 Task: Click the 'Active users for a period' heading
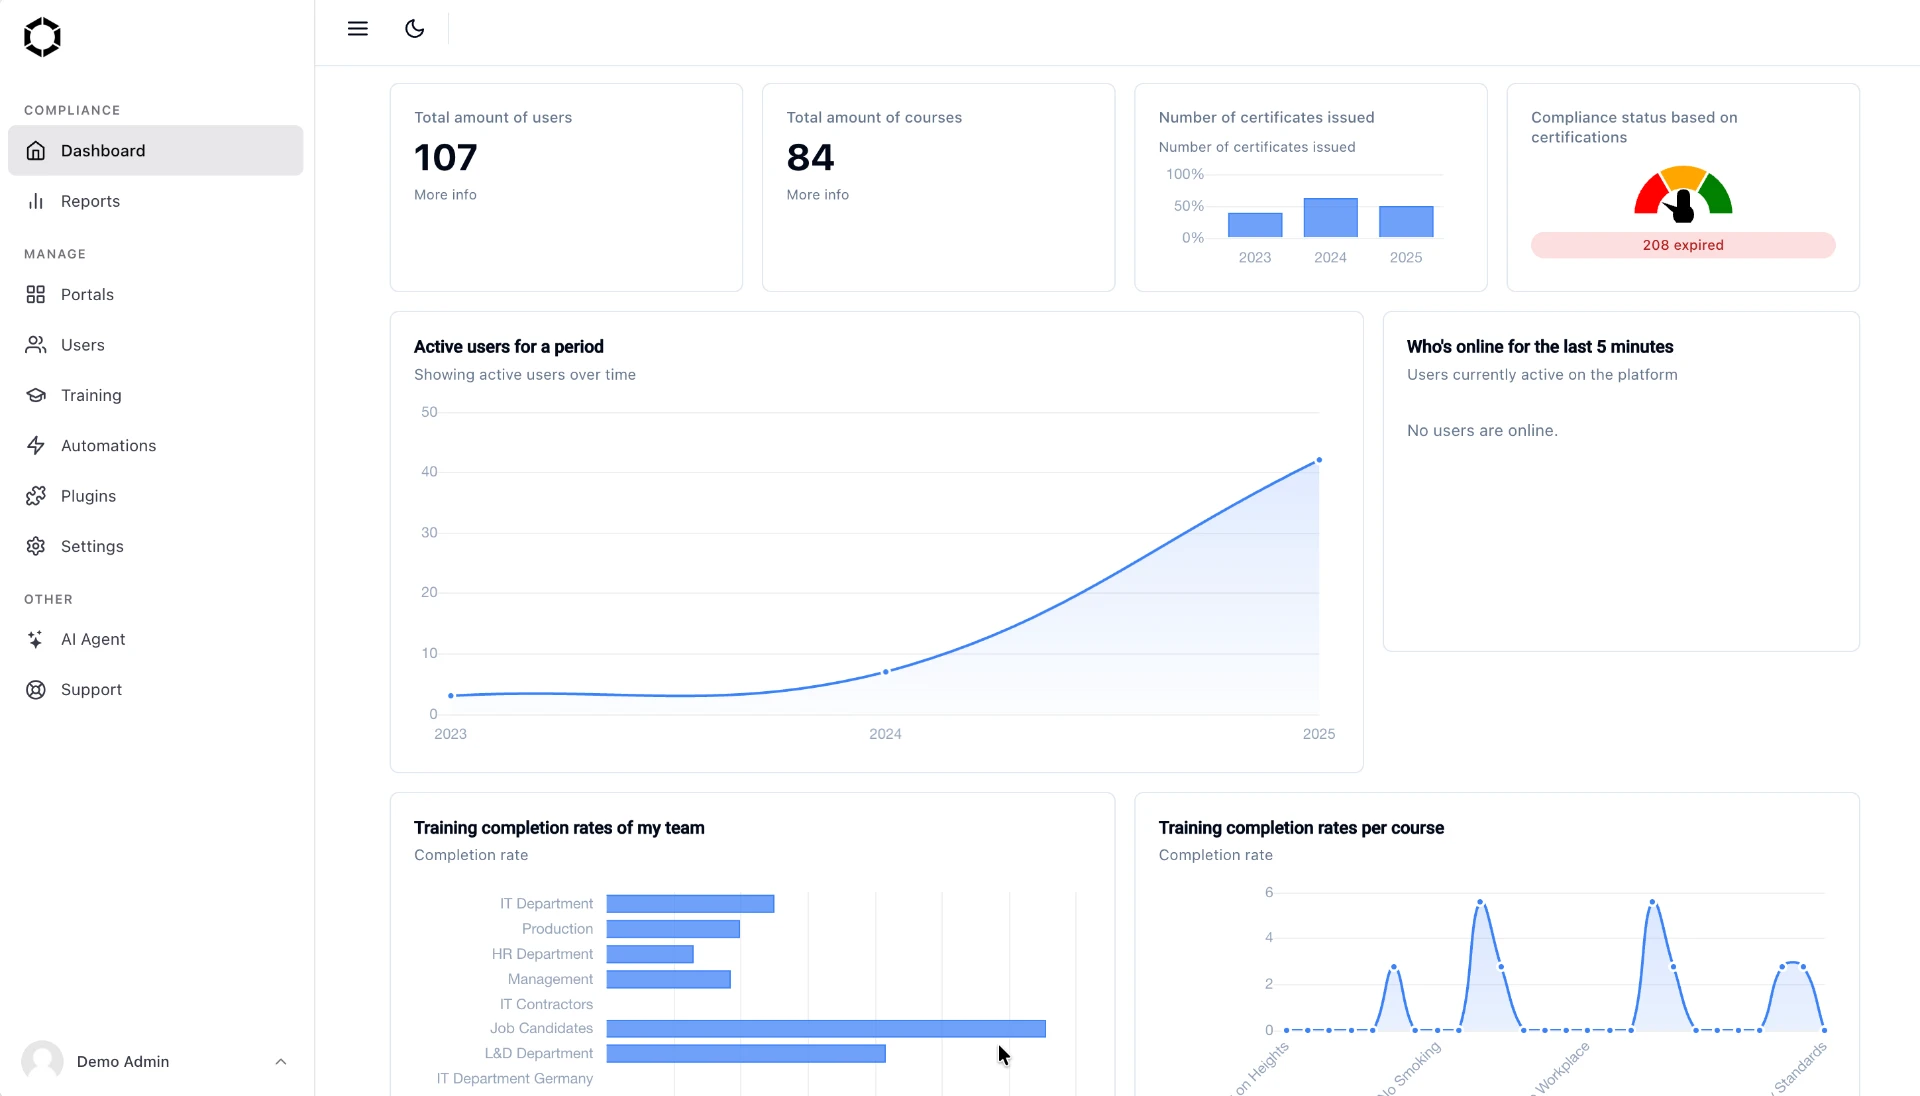point(508,347)
